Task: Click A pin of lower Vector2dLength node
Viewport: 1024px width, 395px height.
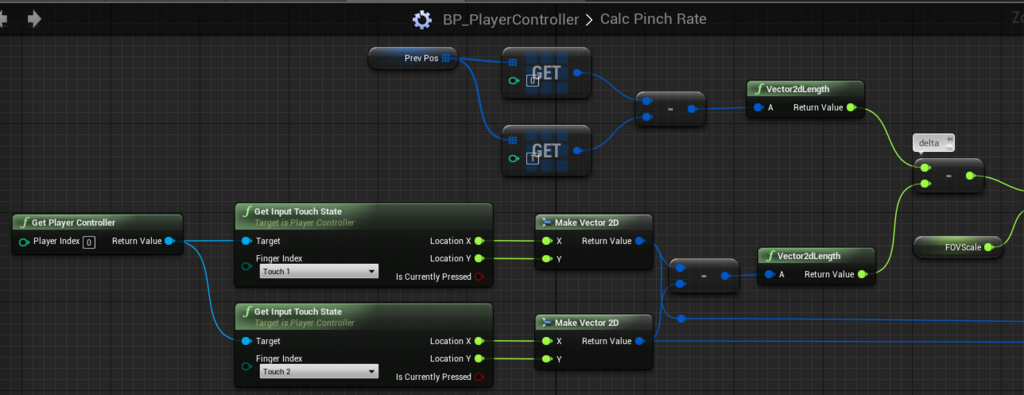Action: 769,274
